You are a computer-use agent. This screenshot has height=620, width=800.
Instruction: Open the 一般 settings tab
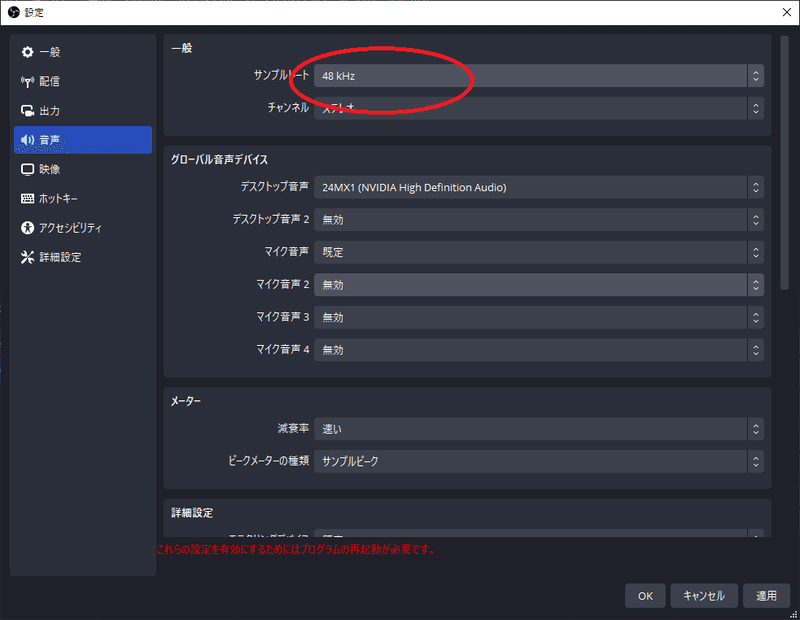pyautogui.click(x=83, y=52)
